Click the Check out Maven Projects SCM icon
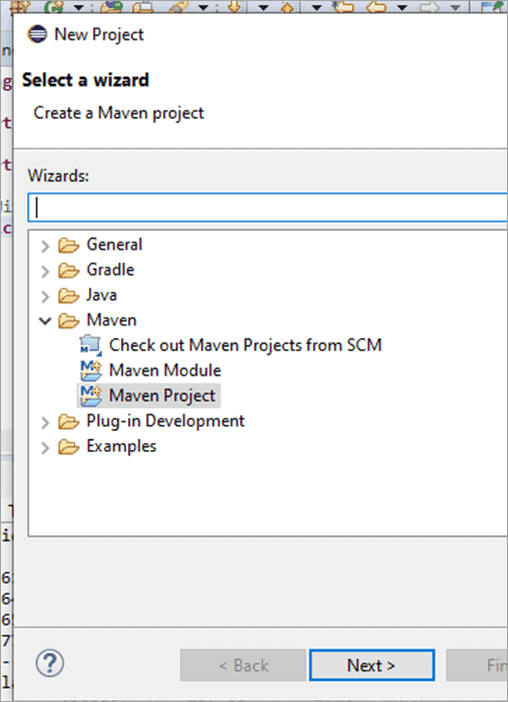The width and height of the screenshot is (508, 702). (91, 345)
